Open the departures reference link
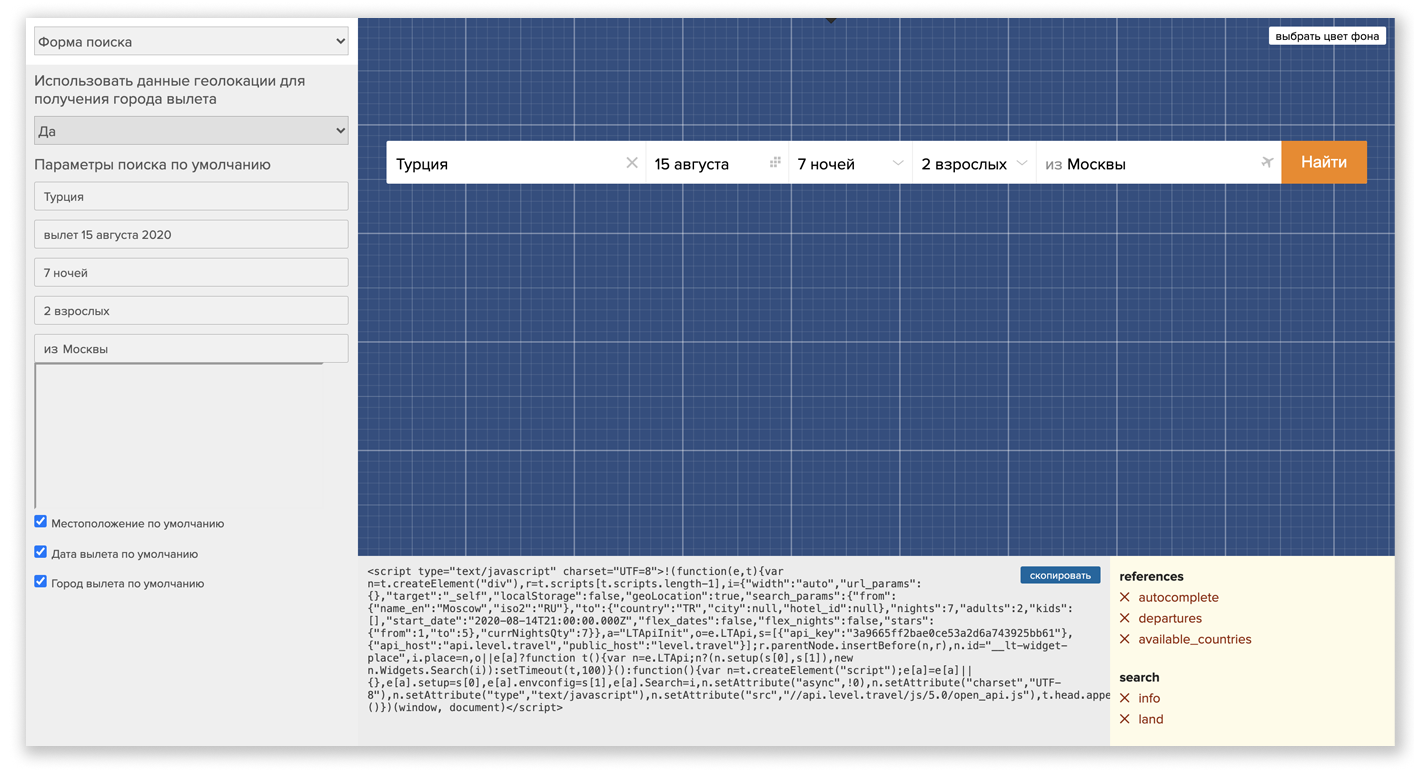1414x775 pixels. pyautogui.click(x=1170, y=618)
